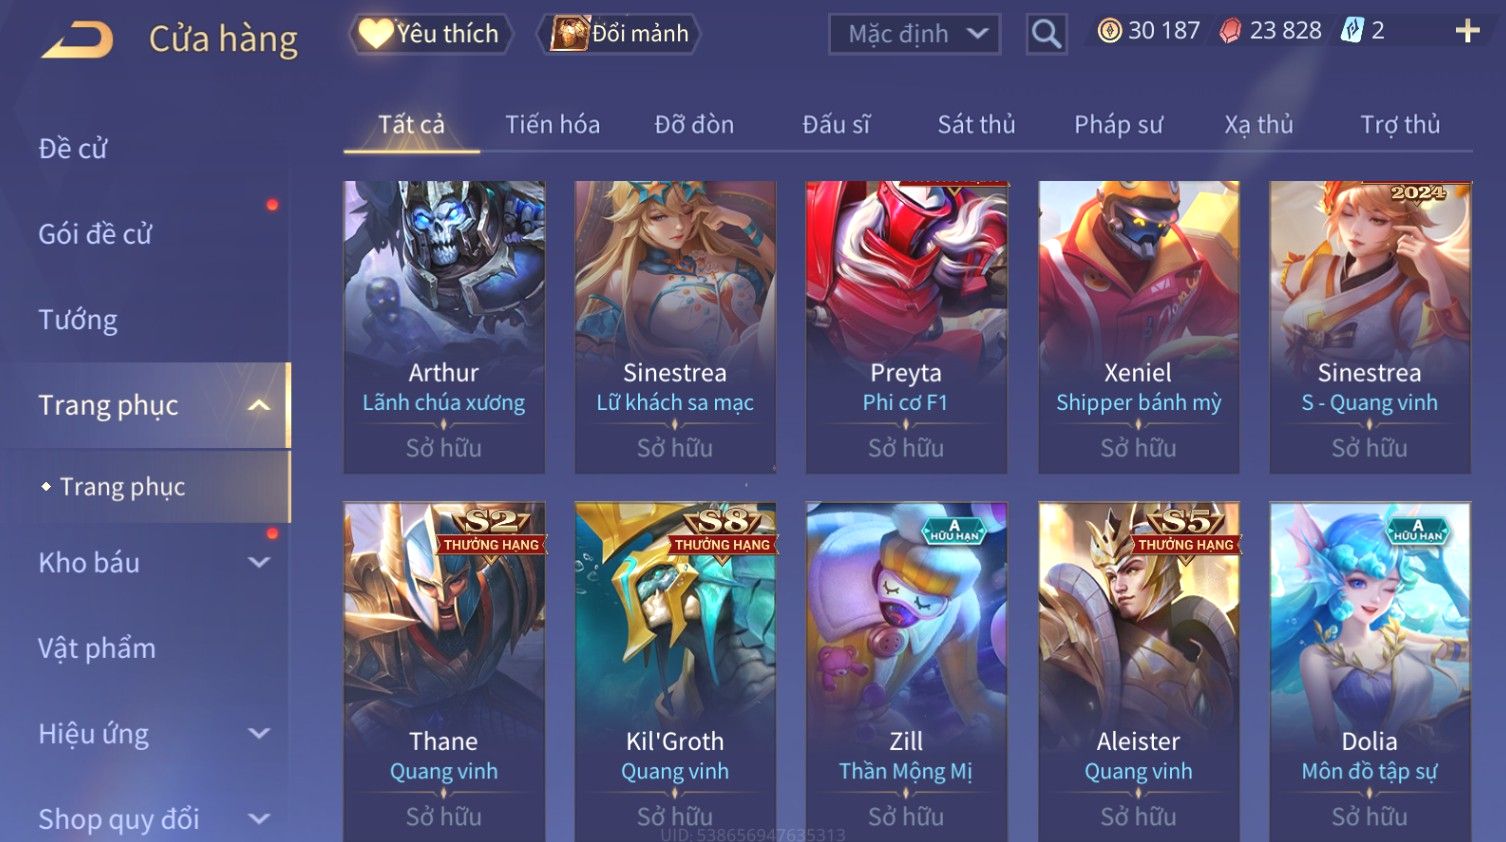Select Arthur Lãnh chúa xương skin card

coord(444,327)
